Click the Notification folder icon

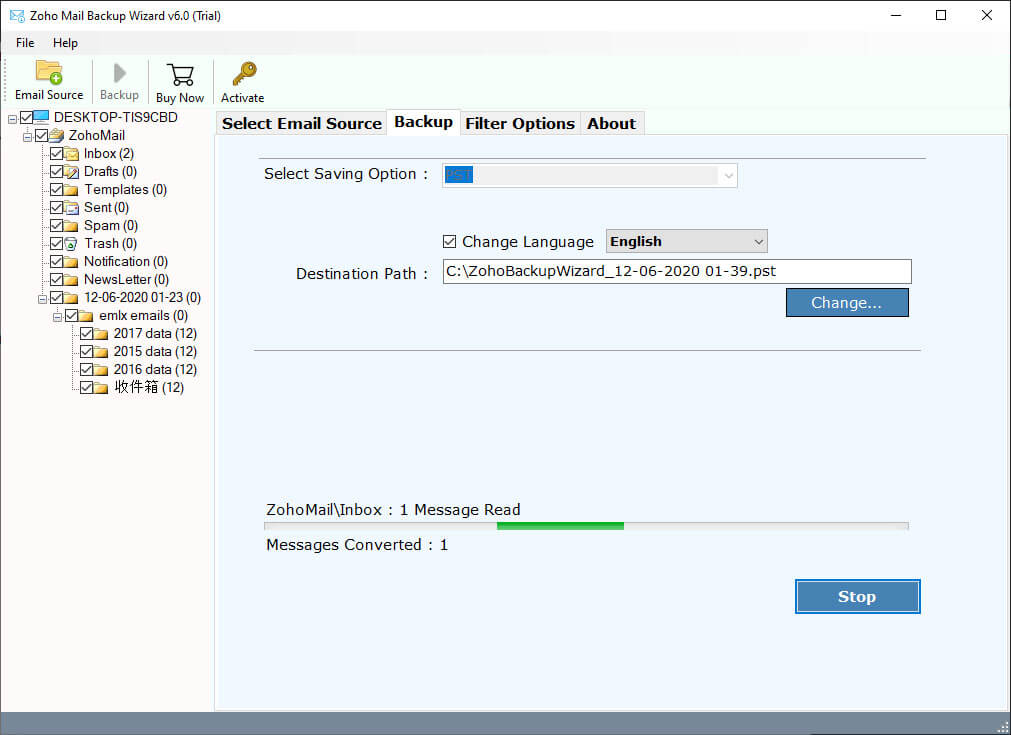coord(72,262)
